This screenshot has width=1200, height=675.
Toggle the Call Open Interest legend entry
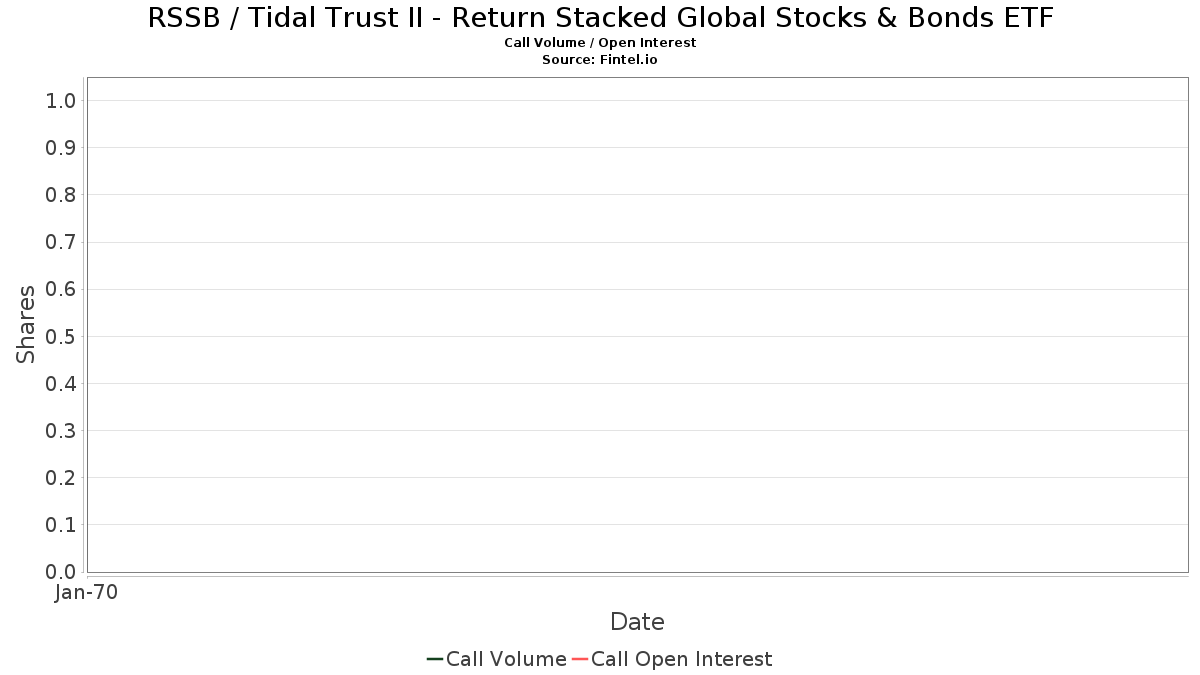pyautogui.click(x=671, y=659)
